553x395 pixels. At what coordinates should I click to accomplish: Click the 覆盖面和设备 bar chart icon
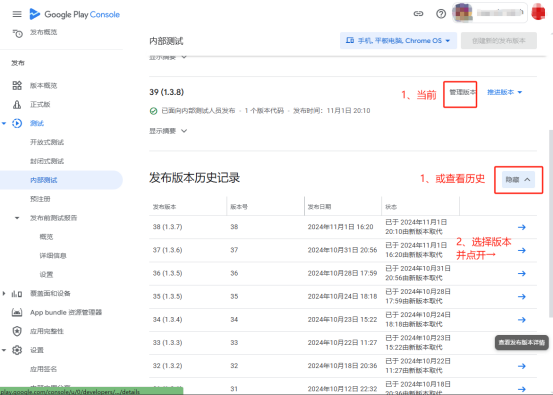pos(17,293)
